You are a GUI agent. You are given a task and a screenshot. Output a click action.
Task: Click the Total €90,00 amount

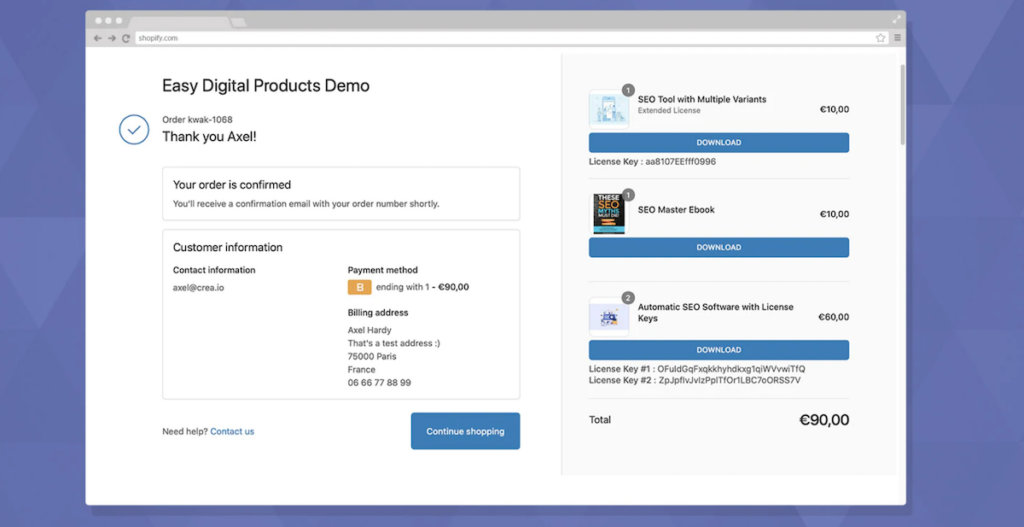click(x=824, y=420)
